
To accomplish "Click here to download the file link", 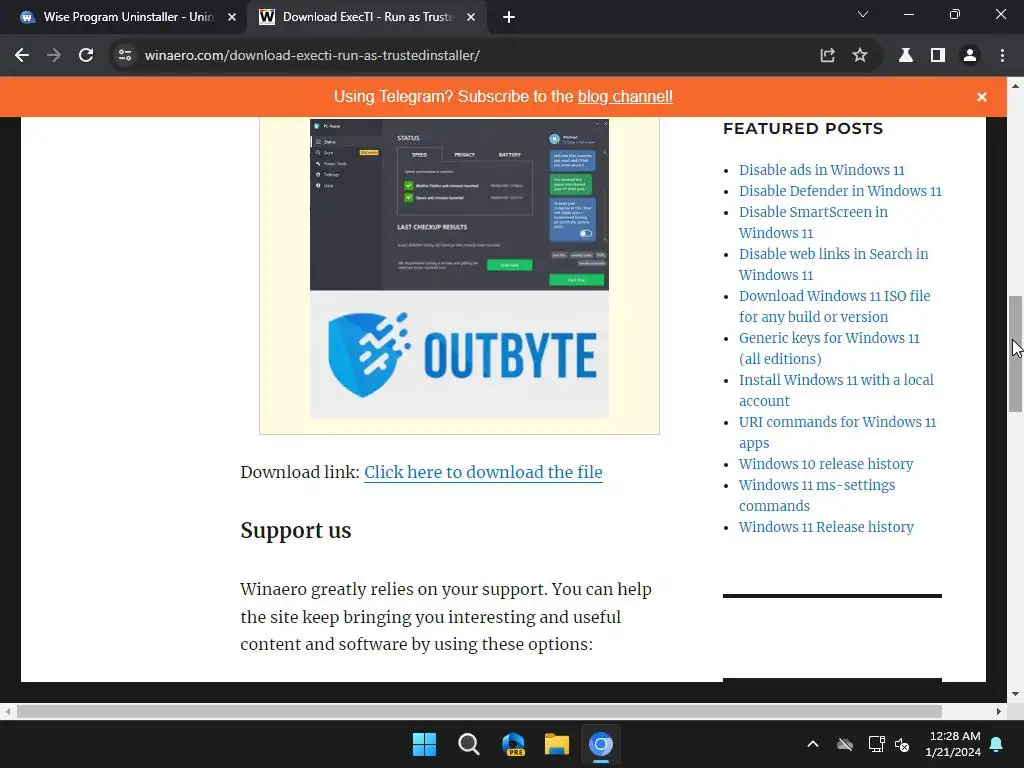I will tap(483, 472).
